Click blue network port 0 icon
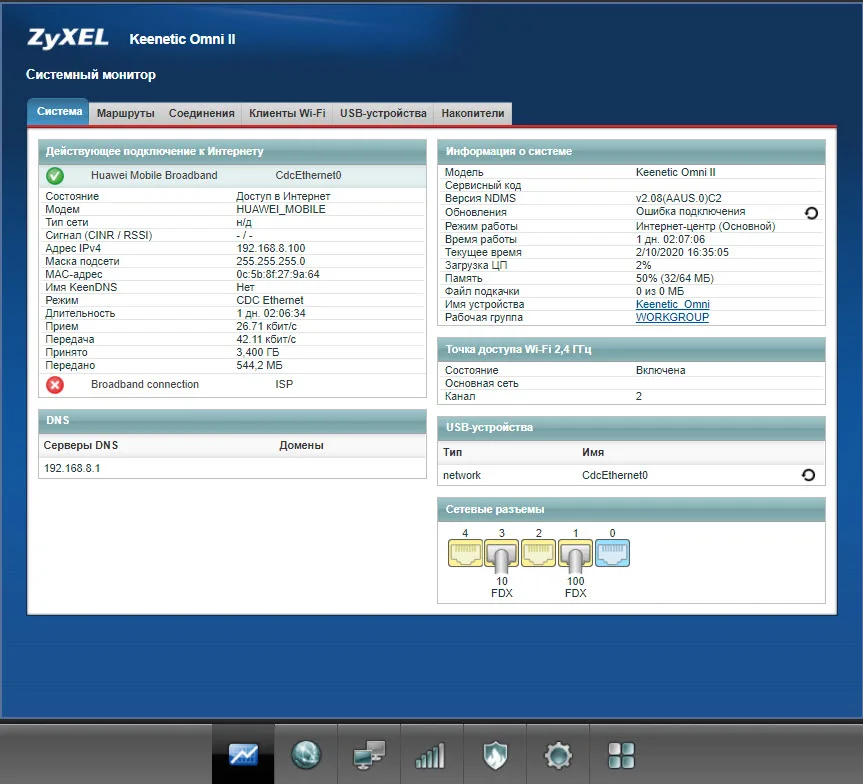This screenshot has width=863, height=784. coord(612,553)
